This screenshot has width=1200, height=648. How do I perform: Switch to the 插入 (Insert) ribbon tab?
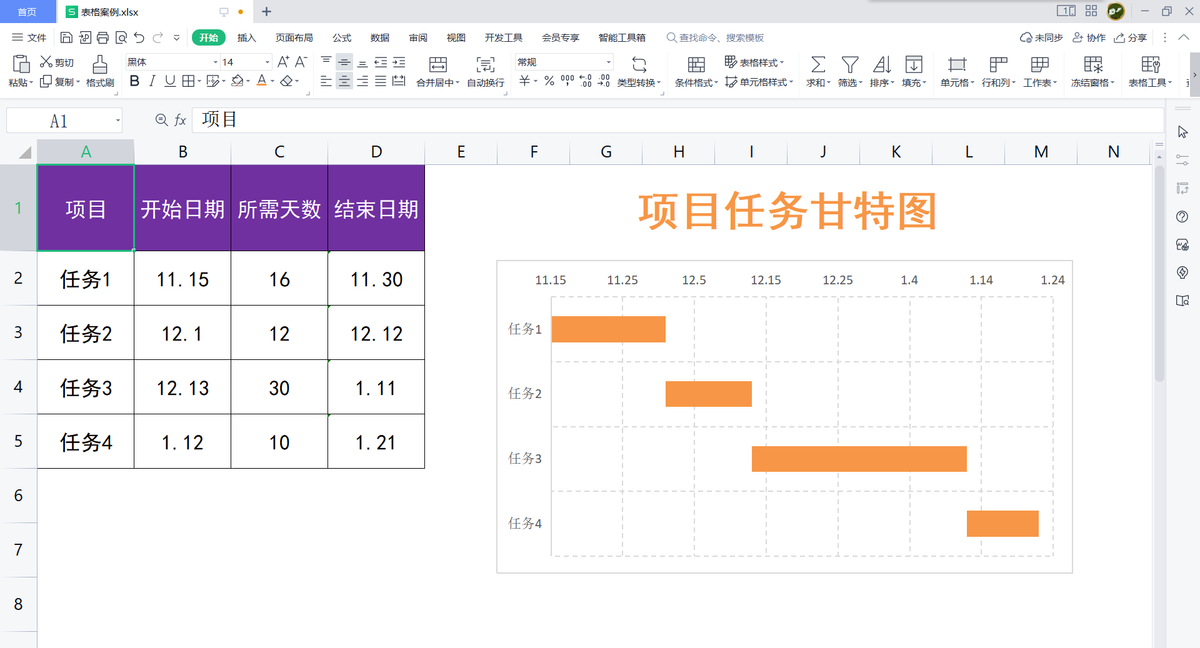pos(247,37)
